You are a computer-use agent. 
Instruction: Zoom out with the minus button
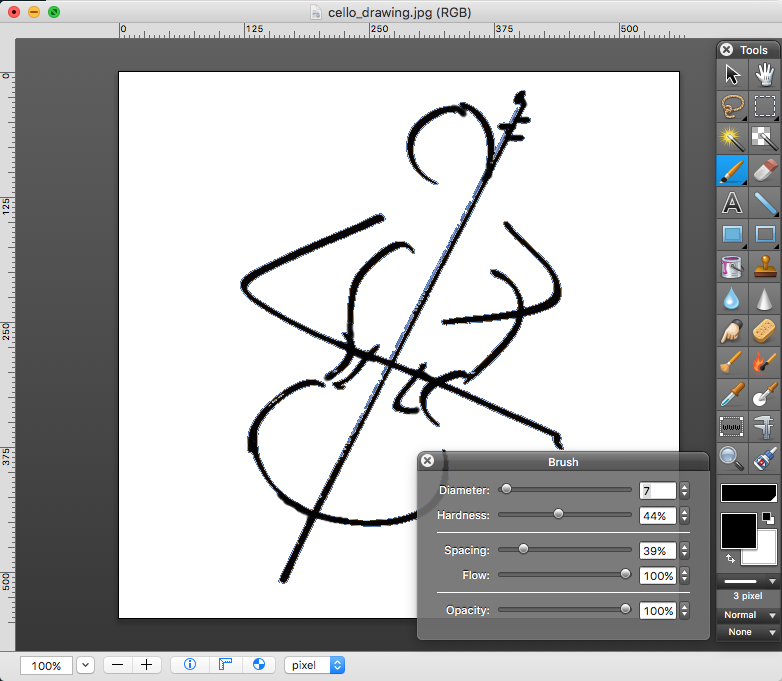click(118, 665)
